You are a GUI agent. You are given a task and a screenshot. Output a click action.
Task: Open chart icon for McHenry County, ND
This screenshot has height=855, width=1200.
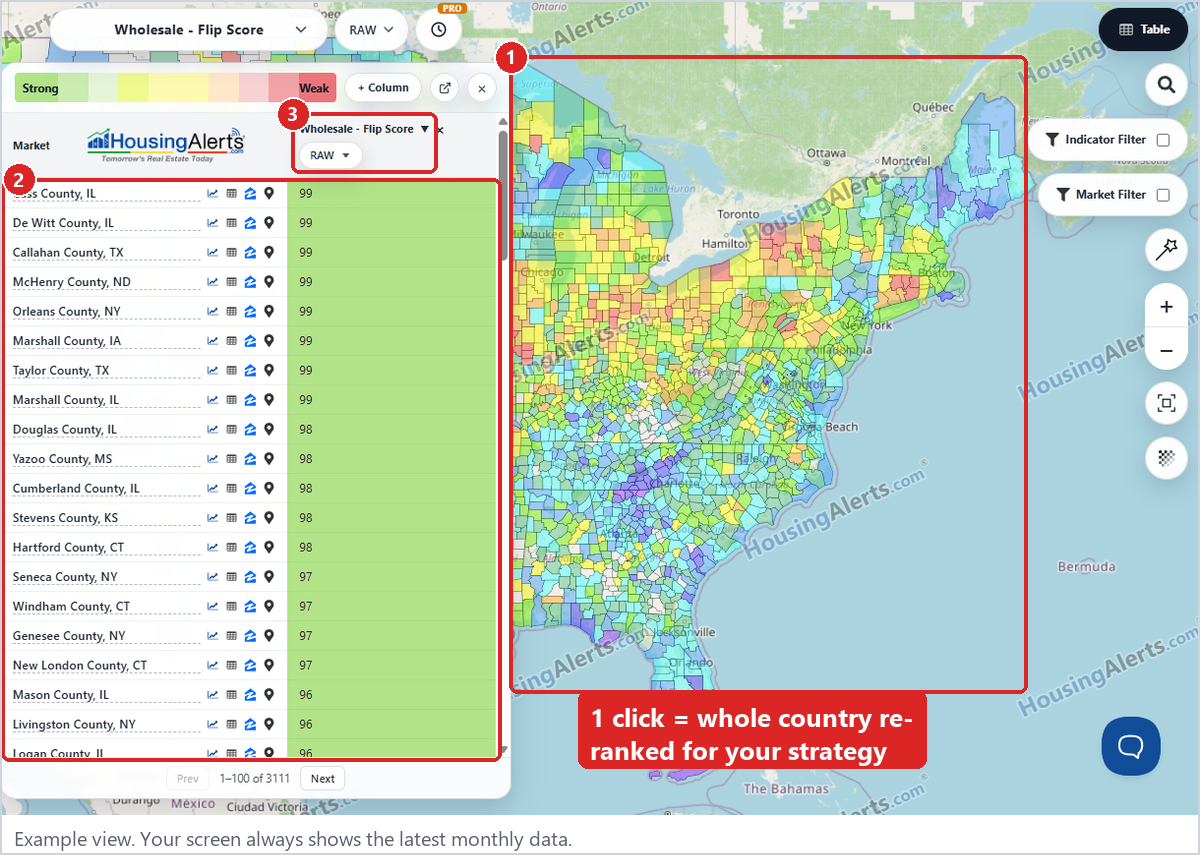coord(213,282)
